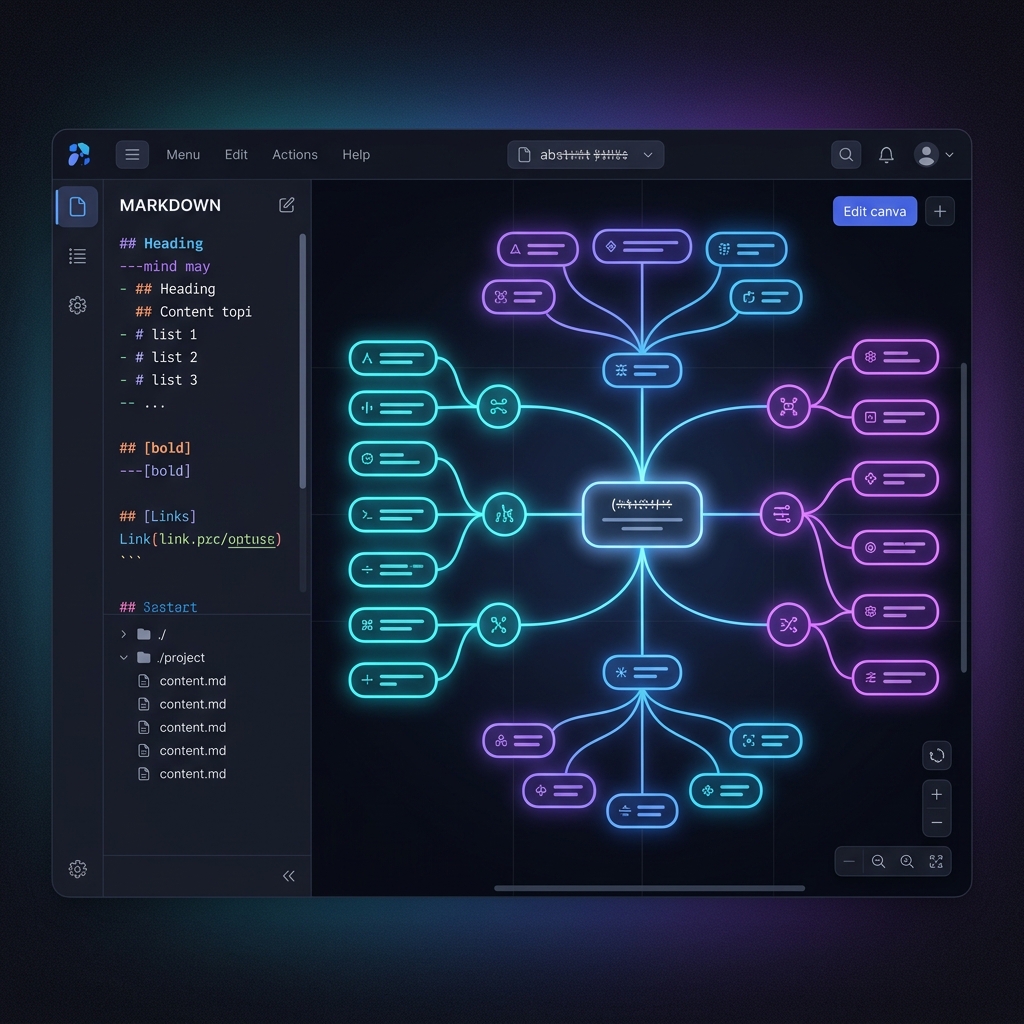Open the bottom sidebar settings gear
The width and height of the screenshot is (1024, 1024).
78,869
